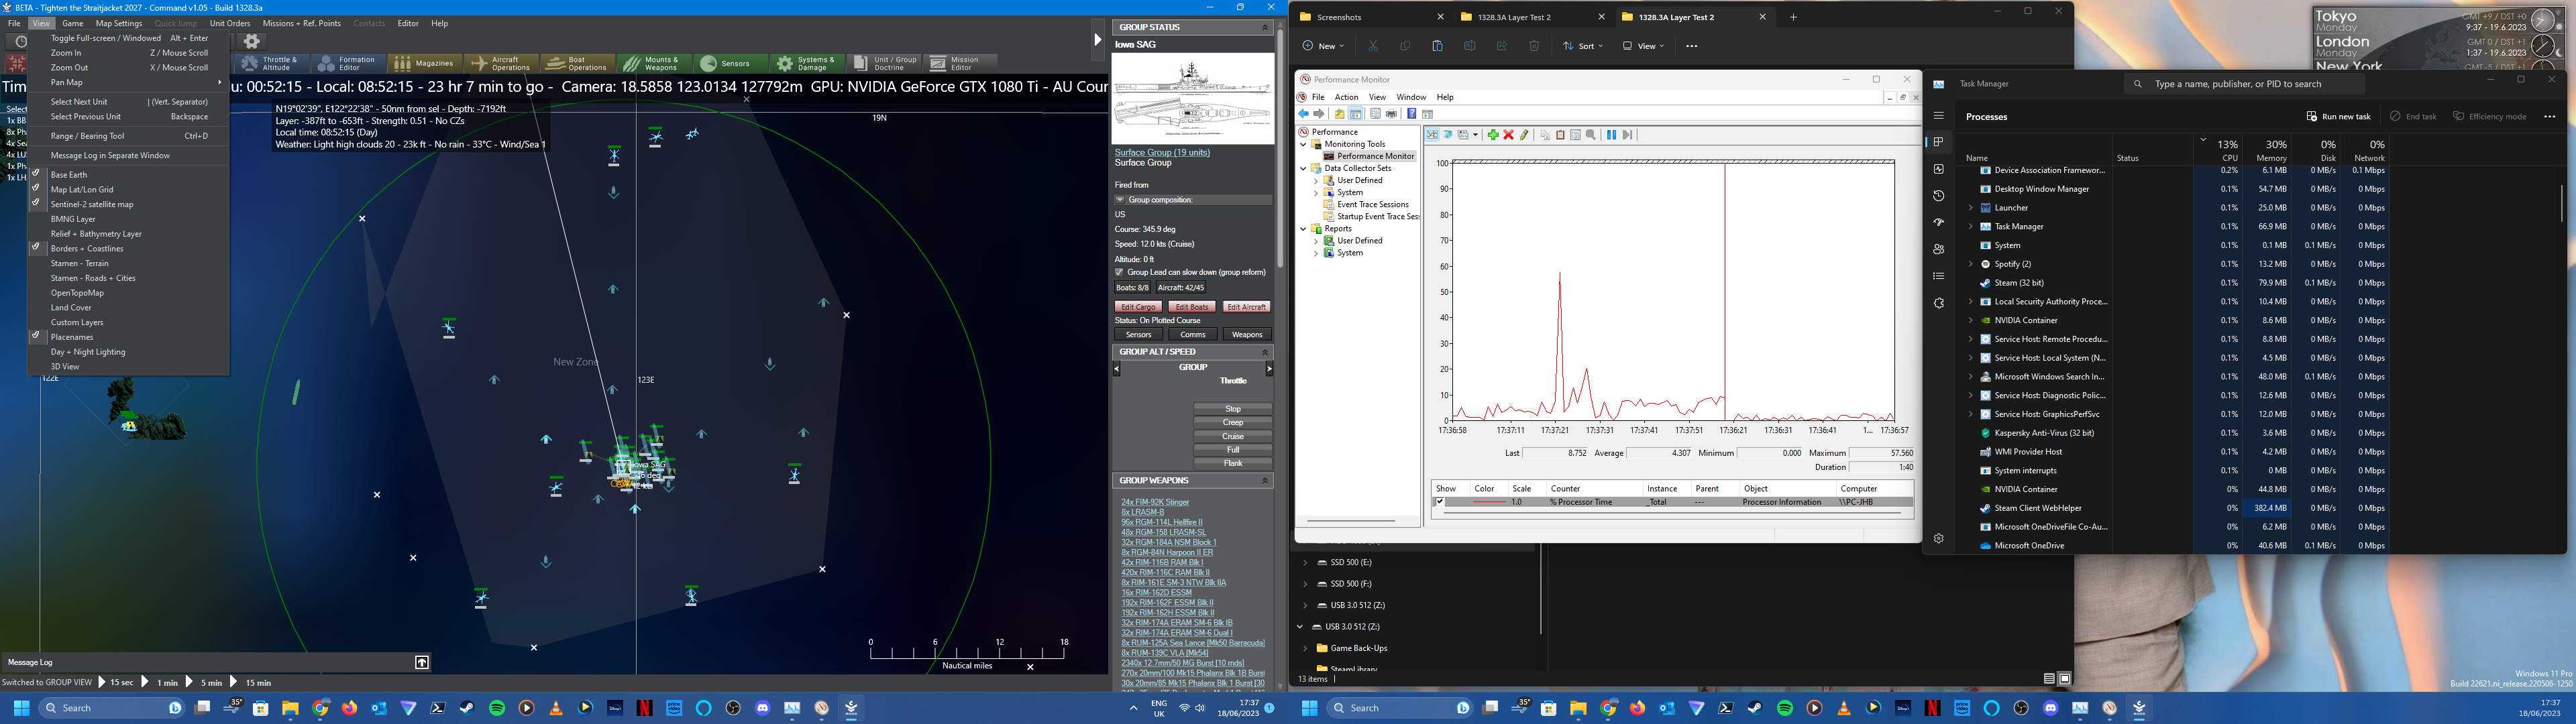Toggle Borders + Coastlines layer
2576x724 pixels.
pyautogui.click(x=129, y=248)
